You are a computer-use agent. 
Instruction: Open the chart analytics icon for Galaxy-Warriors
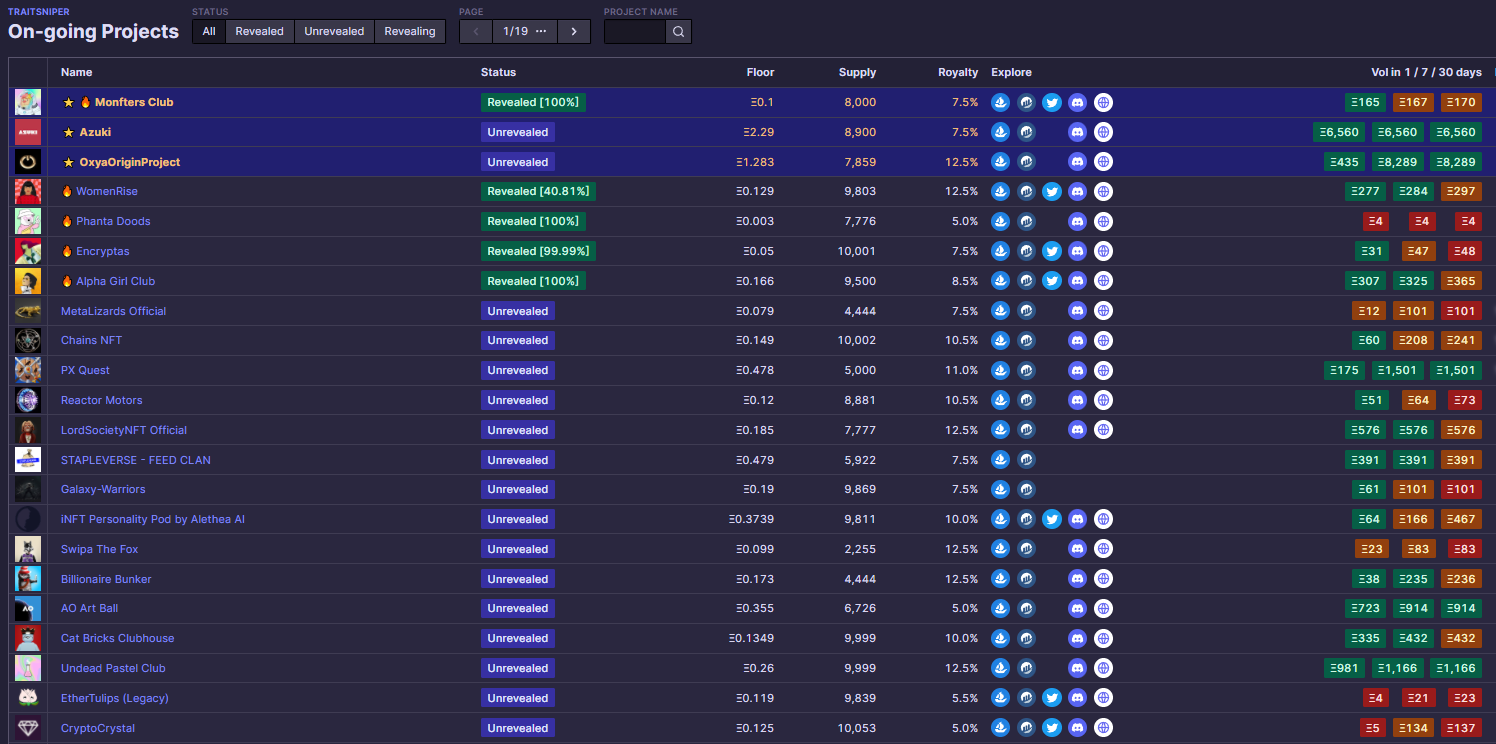[x=1026, y=489]
